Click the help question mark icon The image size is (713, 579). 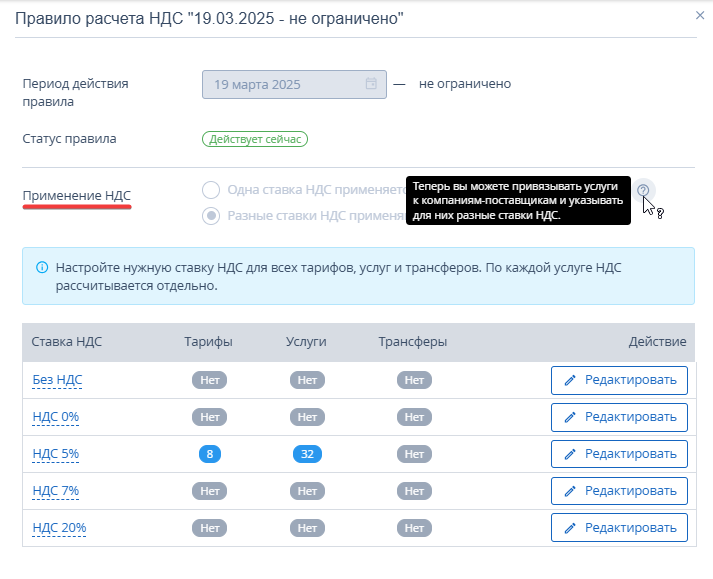click(643, 190)
